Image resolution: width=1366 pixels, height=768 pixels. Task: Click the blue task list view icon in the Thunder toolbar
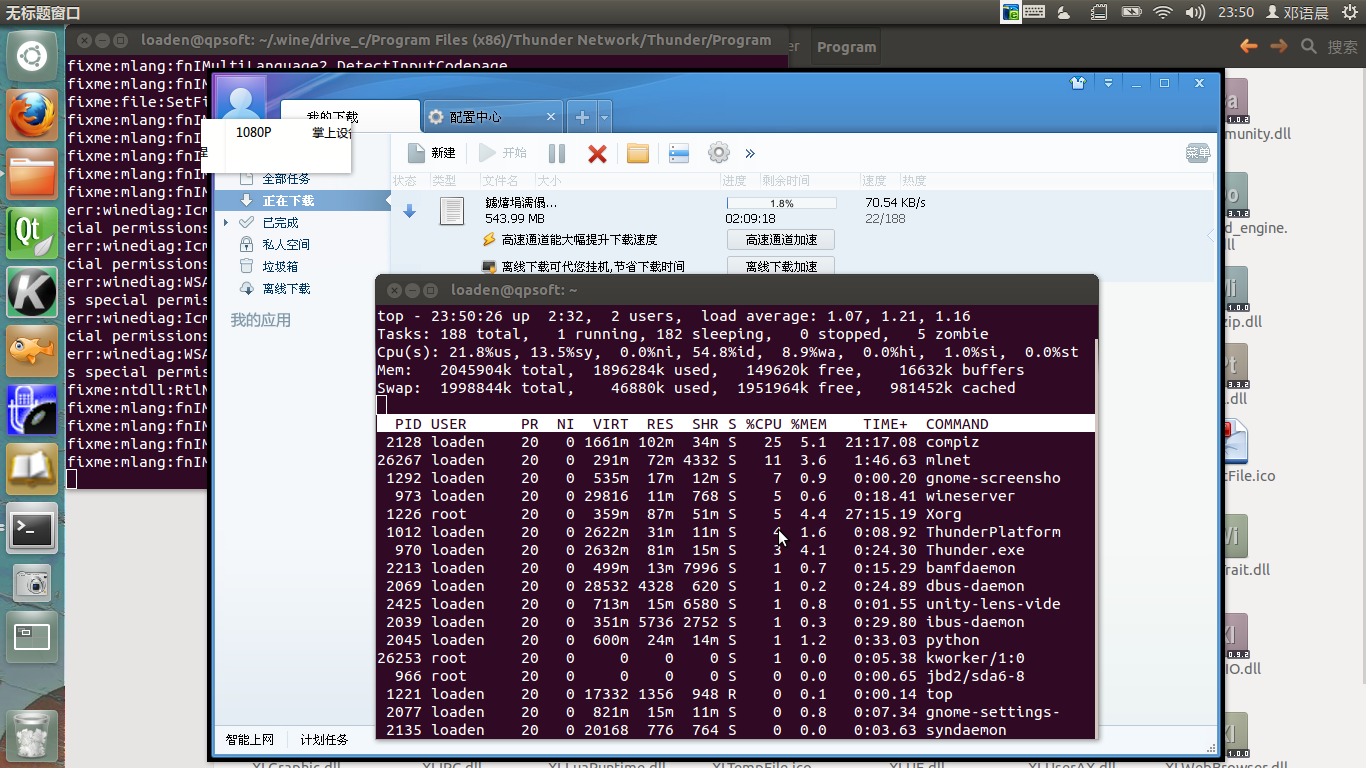click(x=679, y=153)
